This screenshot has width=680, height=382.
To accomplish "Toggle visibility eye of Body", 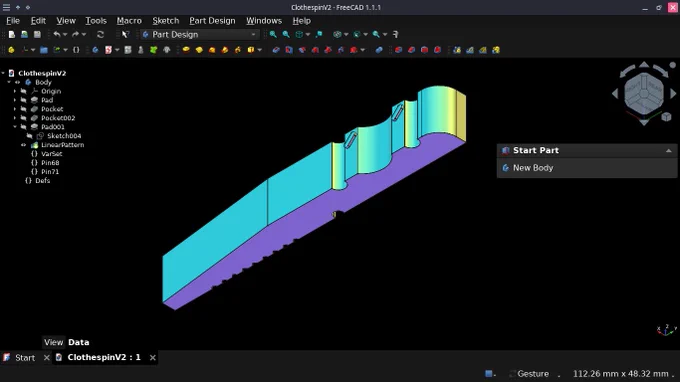I will pyautogui.click(x=18, y=82).
